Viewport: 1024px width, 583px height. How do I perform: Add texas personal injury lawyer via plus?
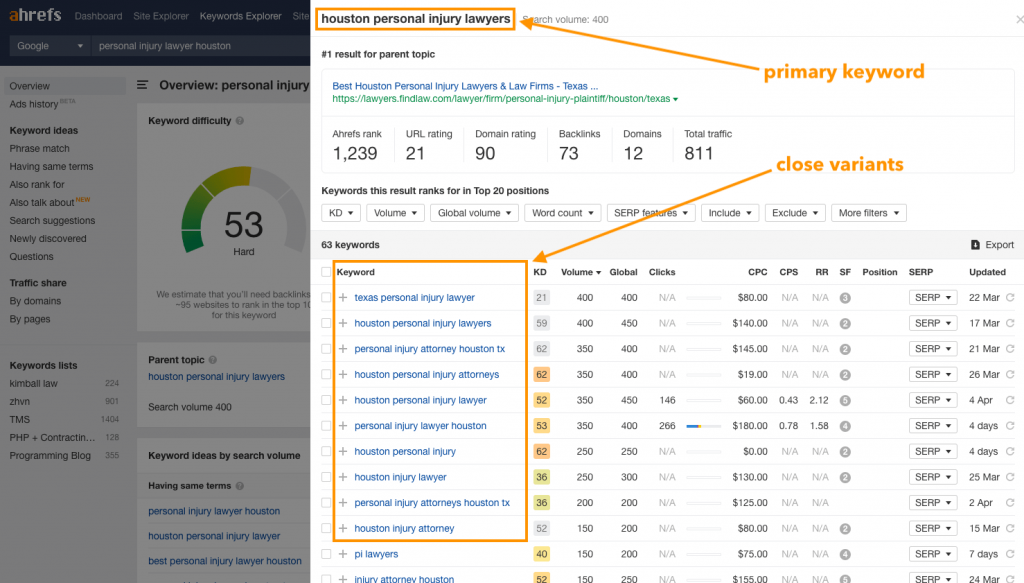tap(343, 297)
